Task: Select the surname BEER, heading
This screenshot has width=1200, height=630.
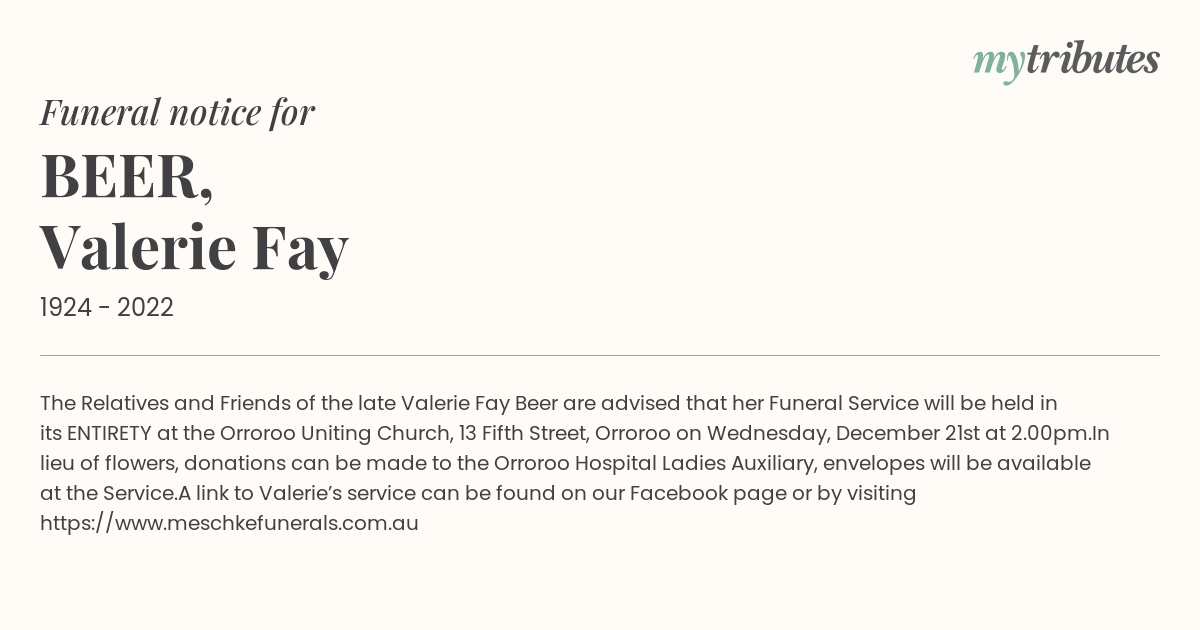Action: point(127,176)
